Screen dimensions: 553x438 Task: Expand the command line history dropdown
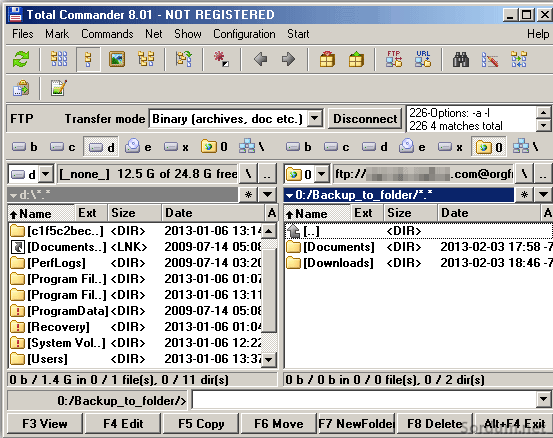543,400
